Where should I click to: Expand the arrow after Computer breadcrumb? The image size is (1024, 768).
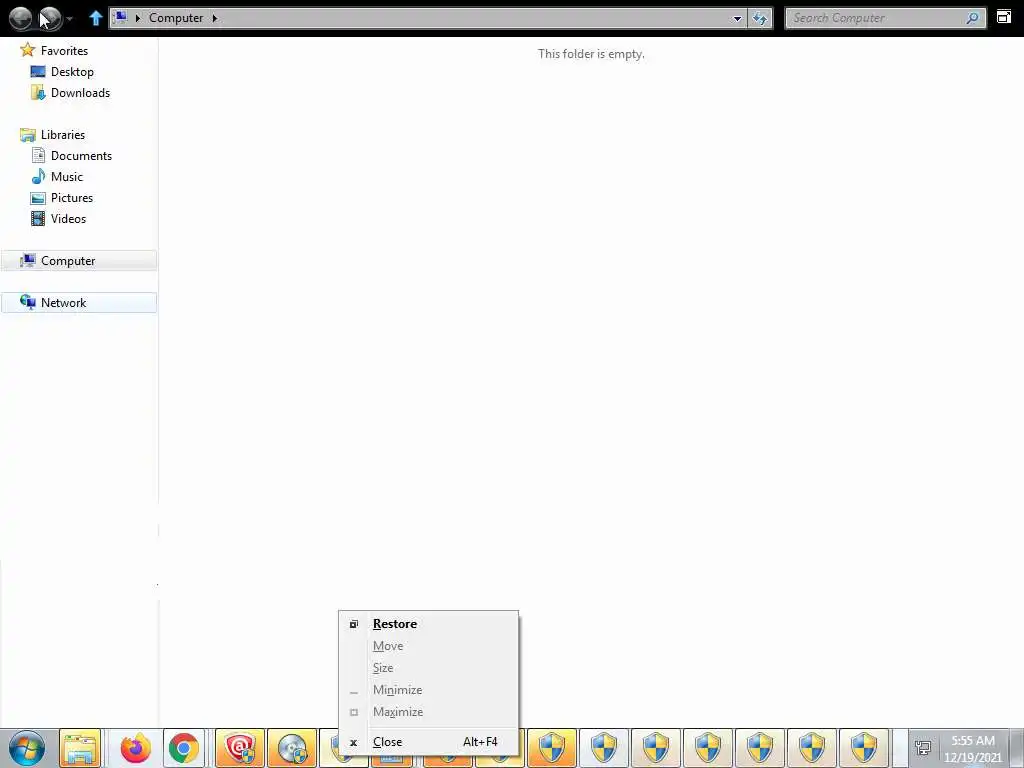click(214, 18)
